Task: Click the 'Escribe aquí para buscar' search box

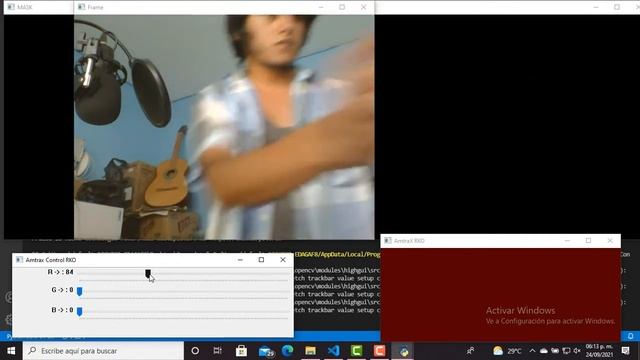Action: (x=103, y=351)
